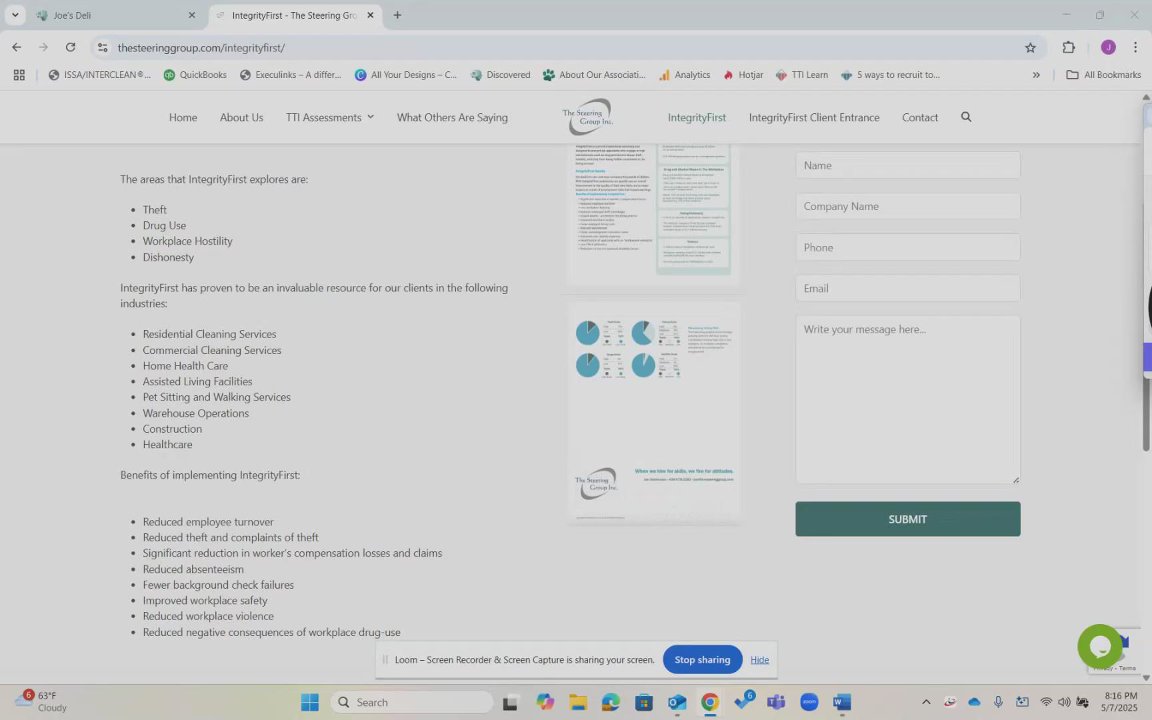Open the Chrome profile avatar

pos(1108,47)
